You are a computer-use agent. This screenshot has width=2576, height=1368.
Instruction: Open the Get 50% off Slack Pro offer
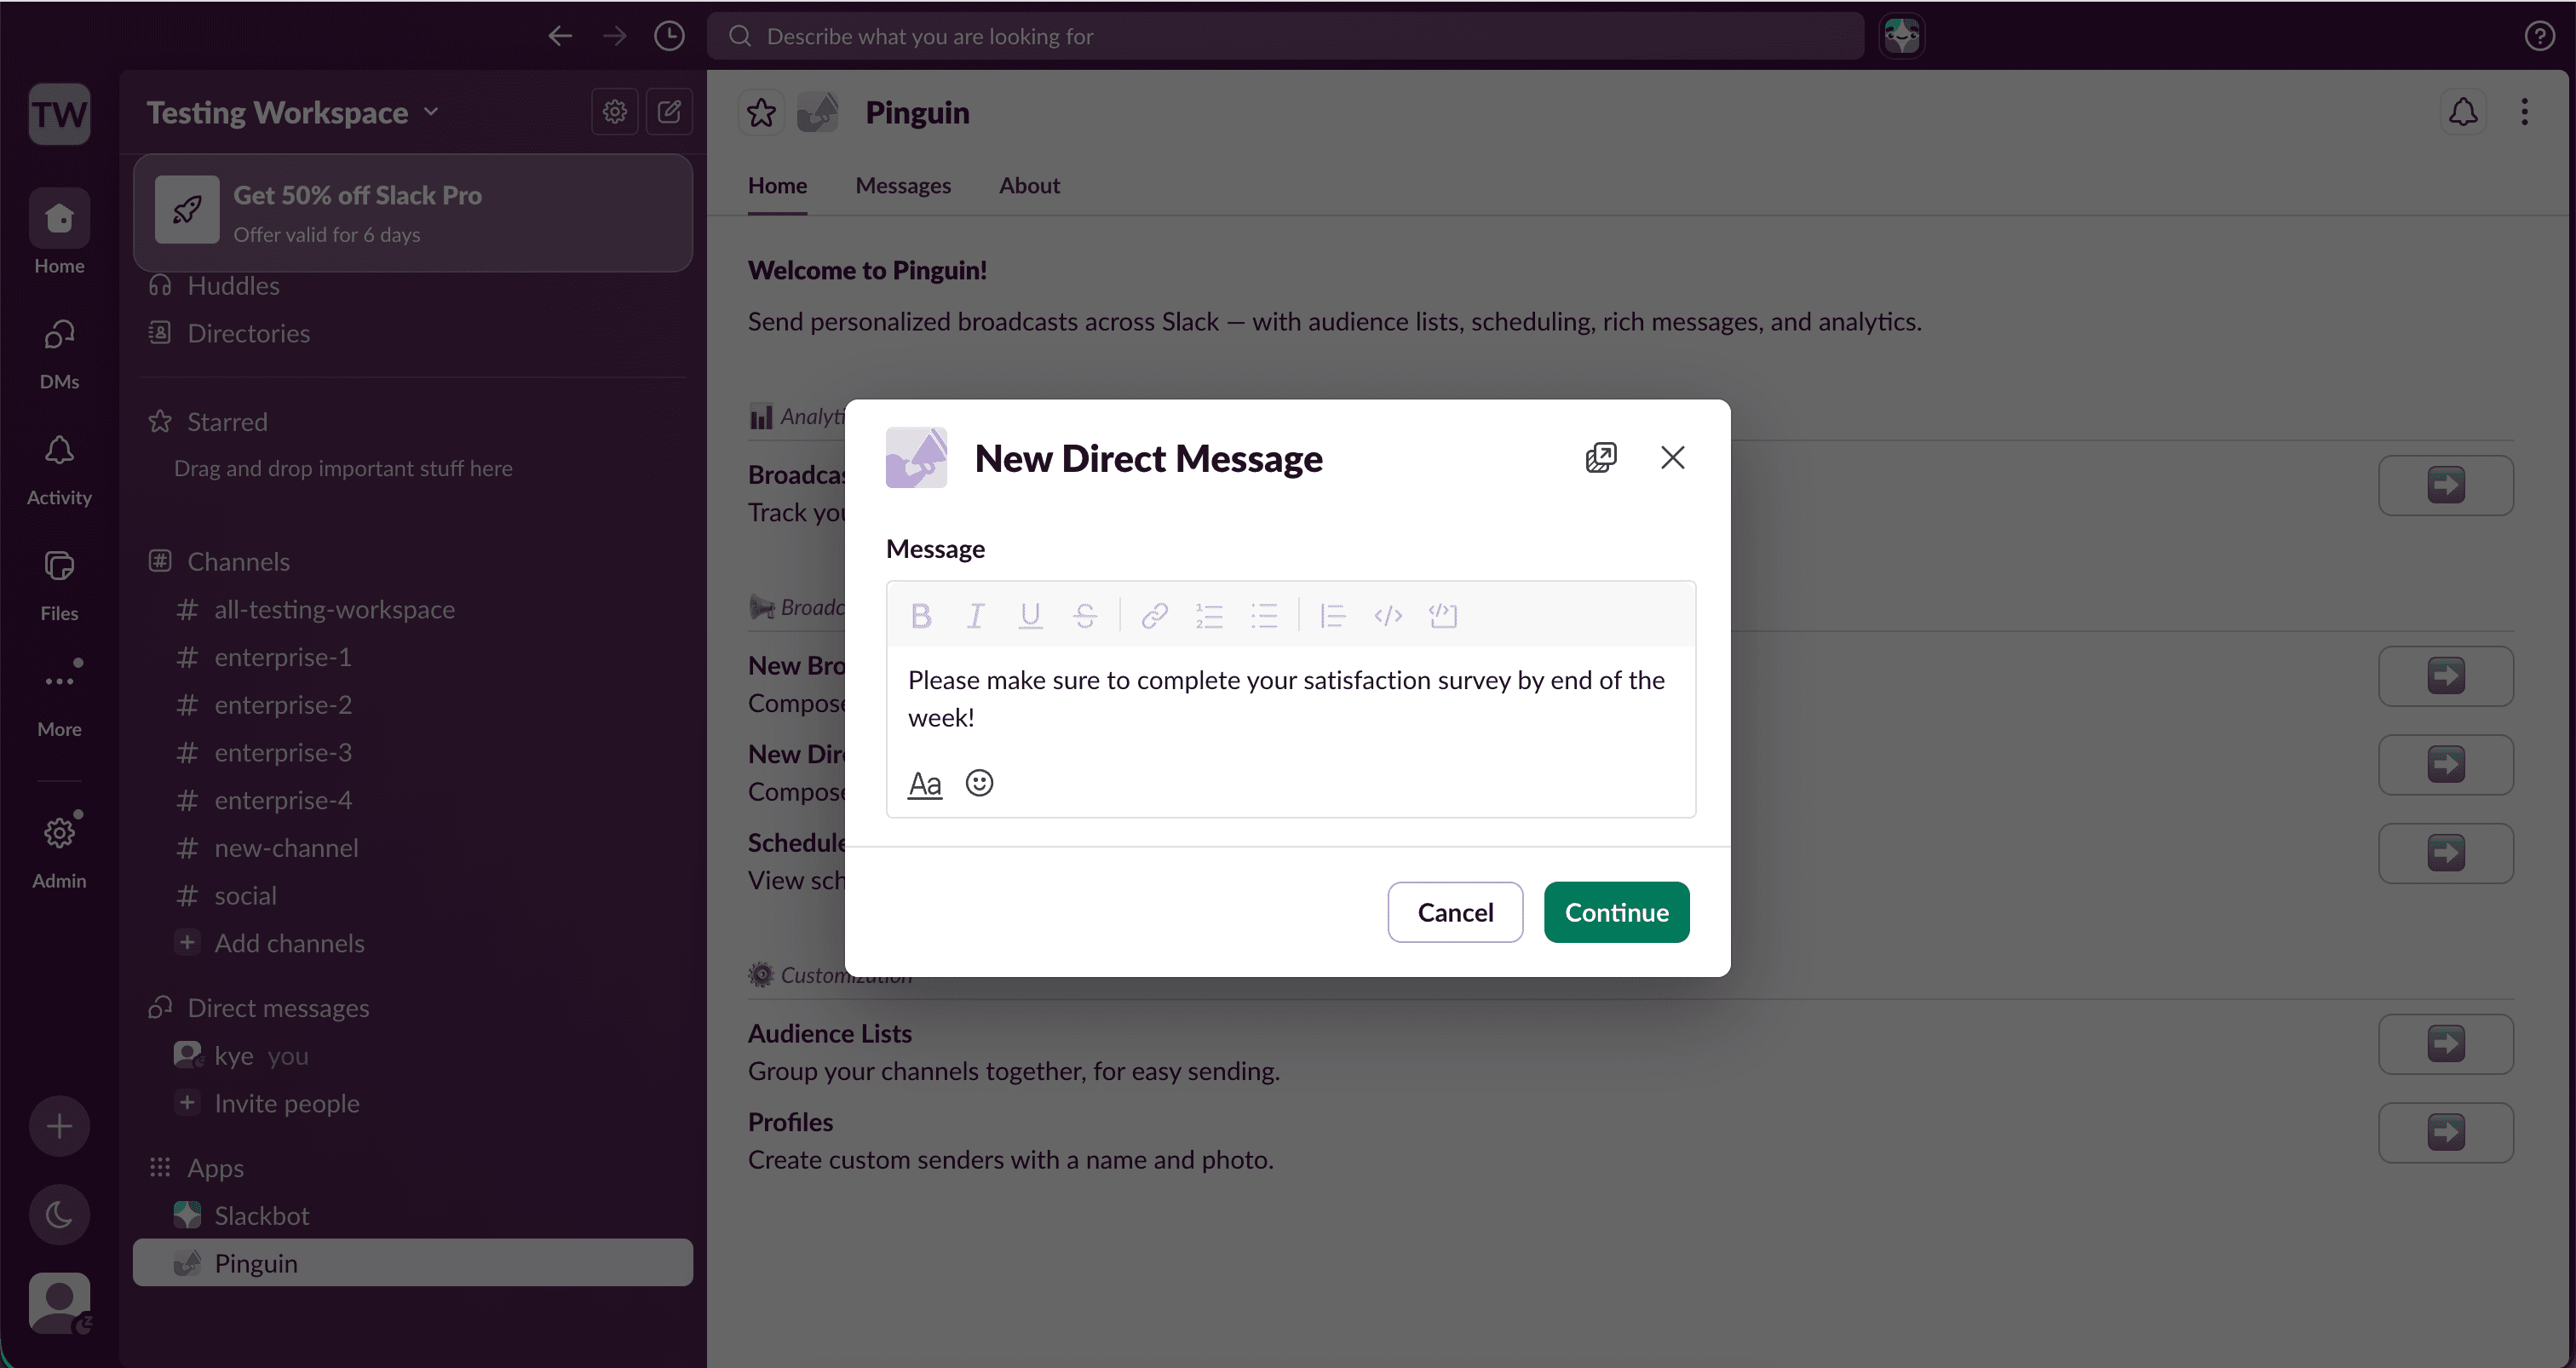click(413, 212)
